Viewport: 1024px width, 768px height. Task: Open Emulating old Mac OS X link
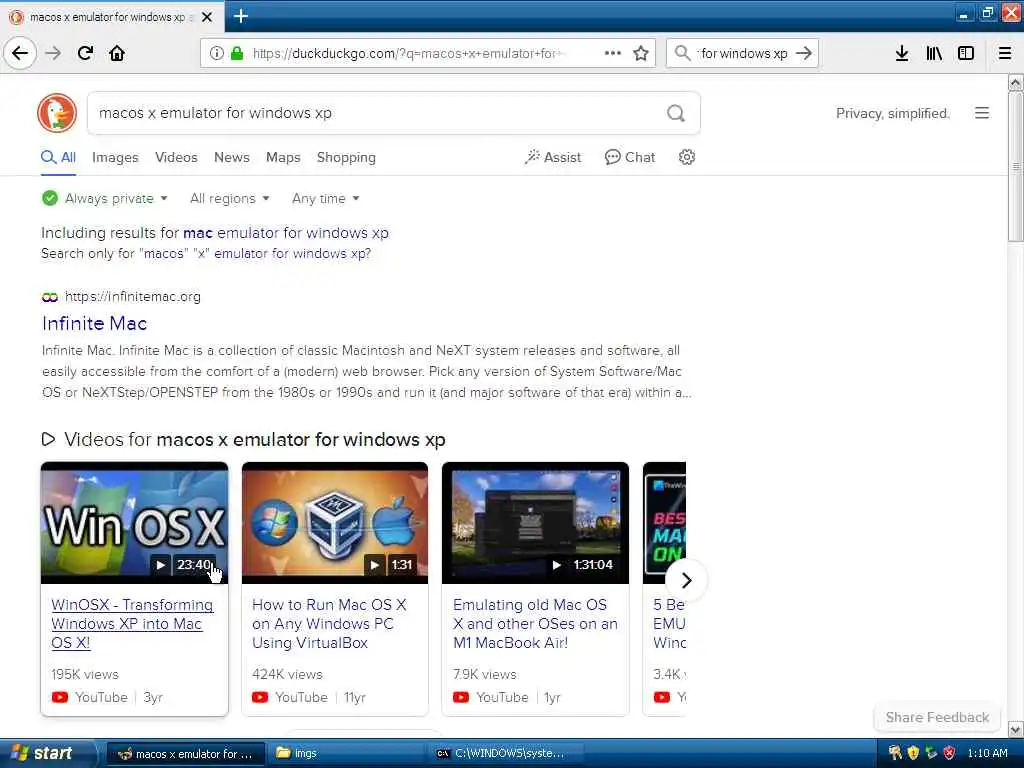click(535, 624)
